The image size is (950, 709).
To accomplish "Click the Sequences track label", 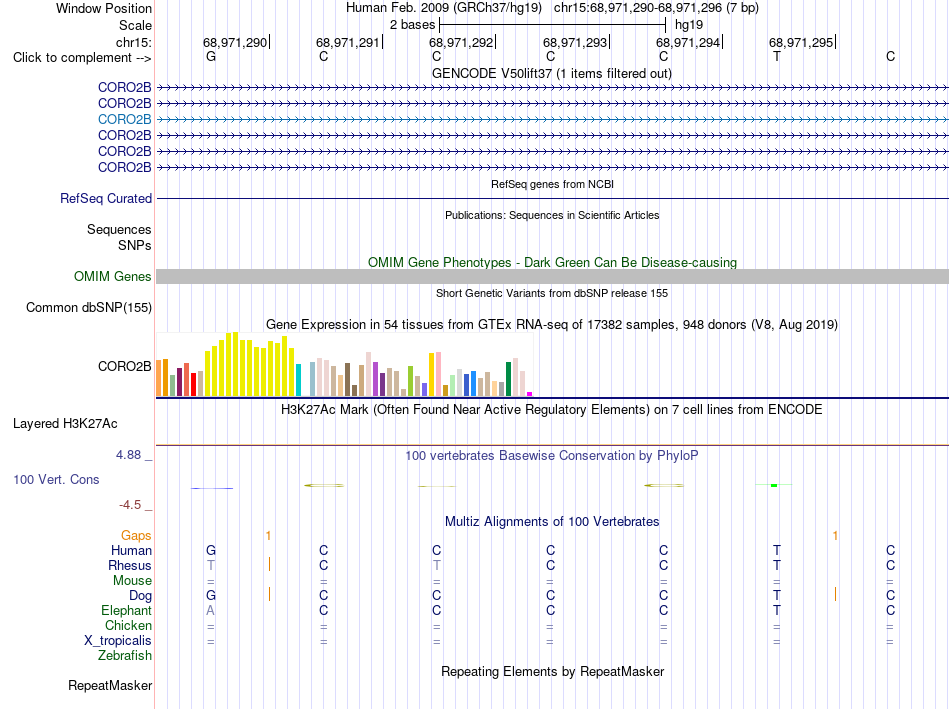I will coord(119,230).
